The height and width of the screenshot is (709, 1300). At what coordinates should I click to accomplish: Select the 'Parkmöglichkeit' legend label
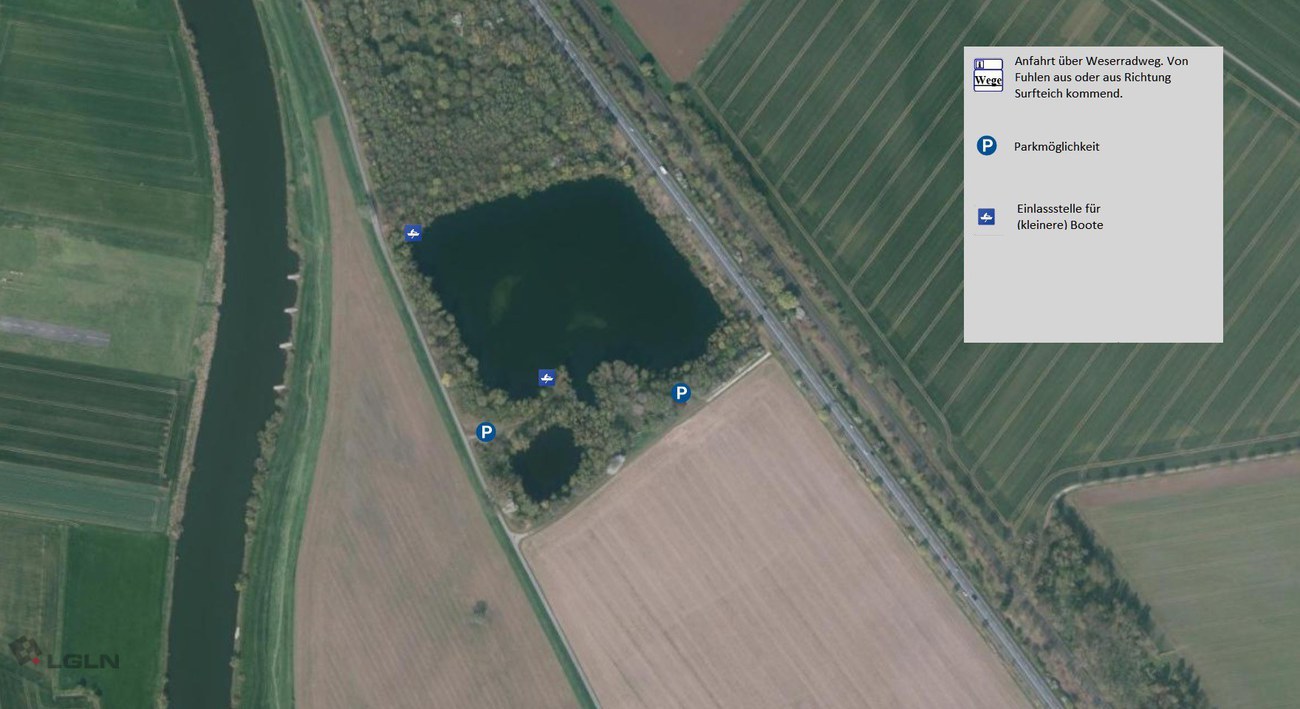1056,146
